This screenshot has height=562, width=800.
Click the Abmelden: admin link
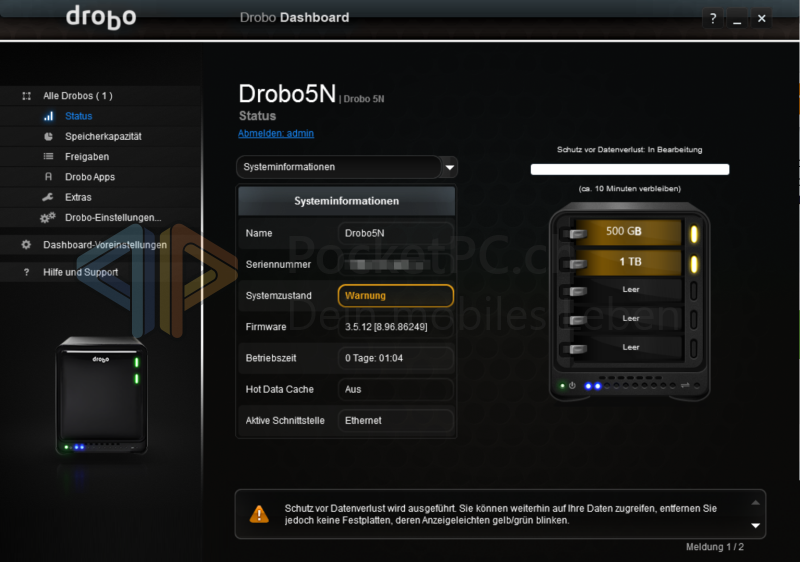coord(276,133)
